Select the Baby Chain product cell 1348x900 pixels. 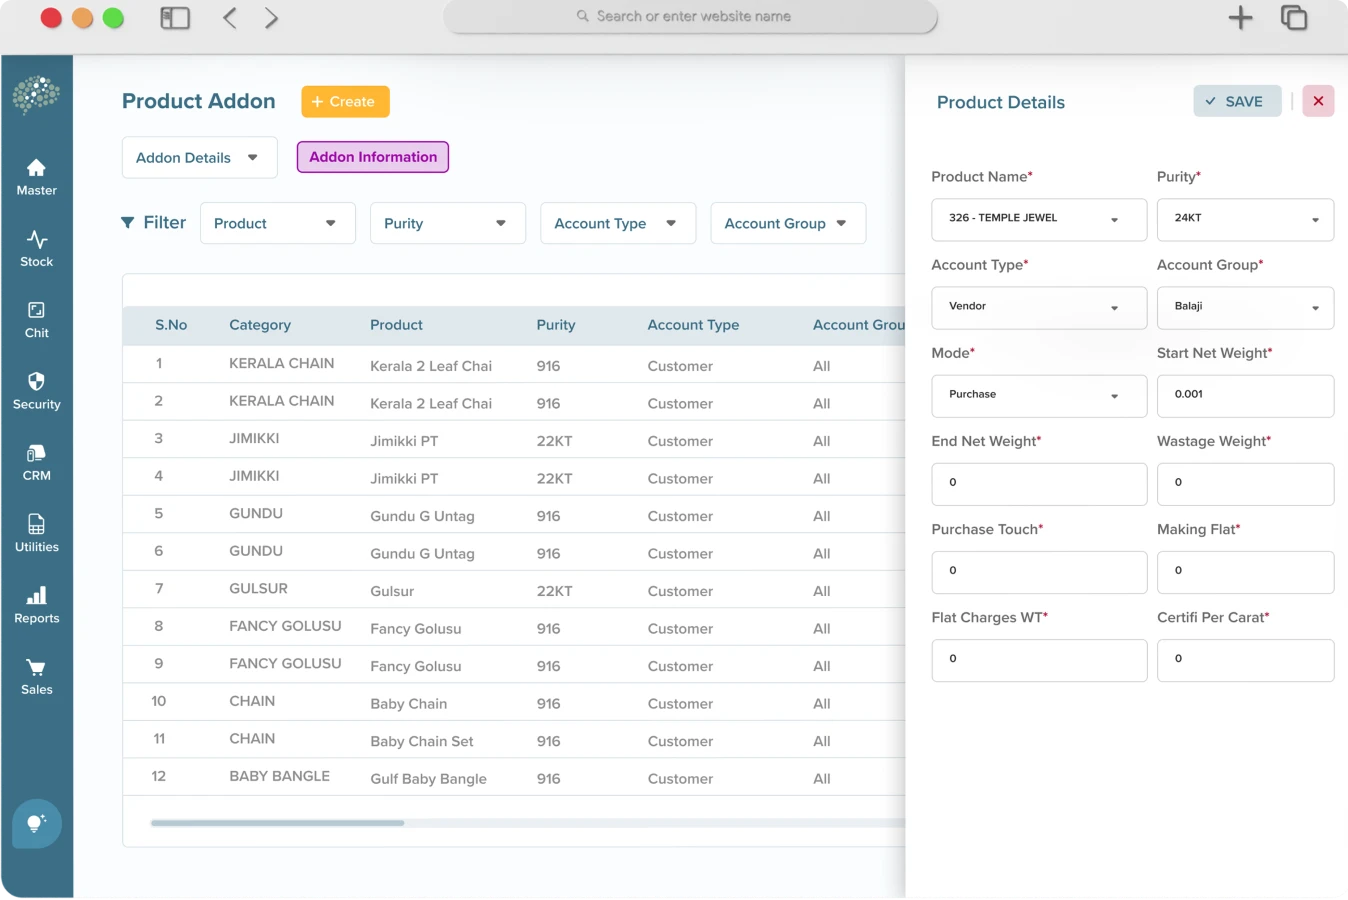[408, 704]
